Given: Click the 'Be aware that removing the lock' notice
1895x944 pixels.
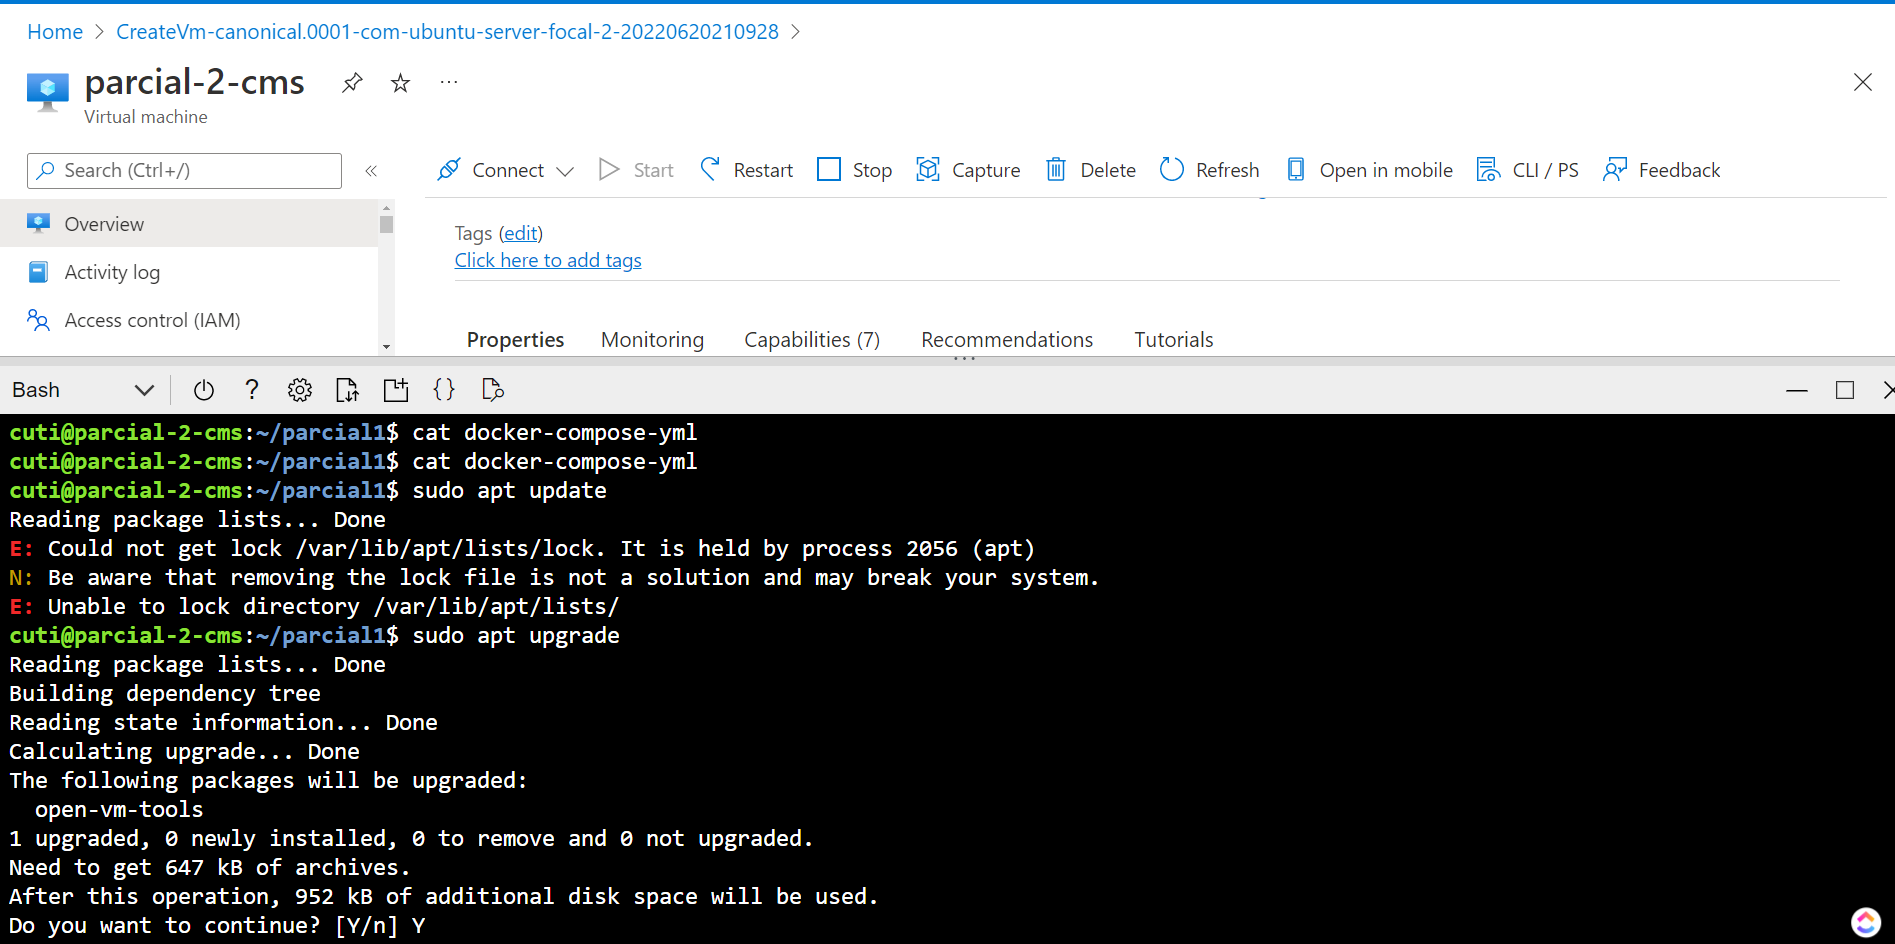Looking at the screenshot, I should (x=554, y=578).
